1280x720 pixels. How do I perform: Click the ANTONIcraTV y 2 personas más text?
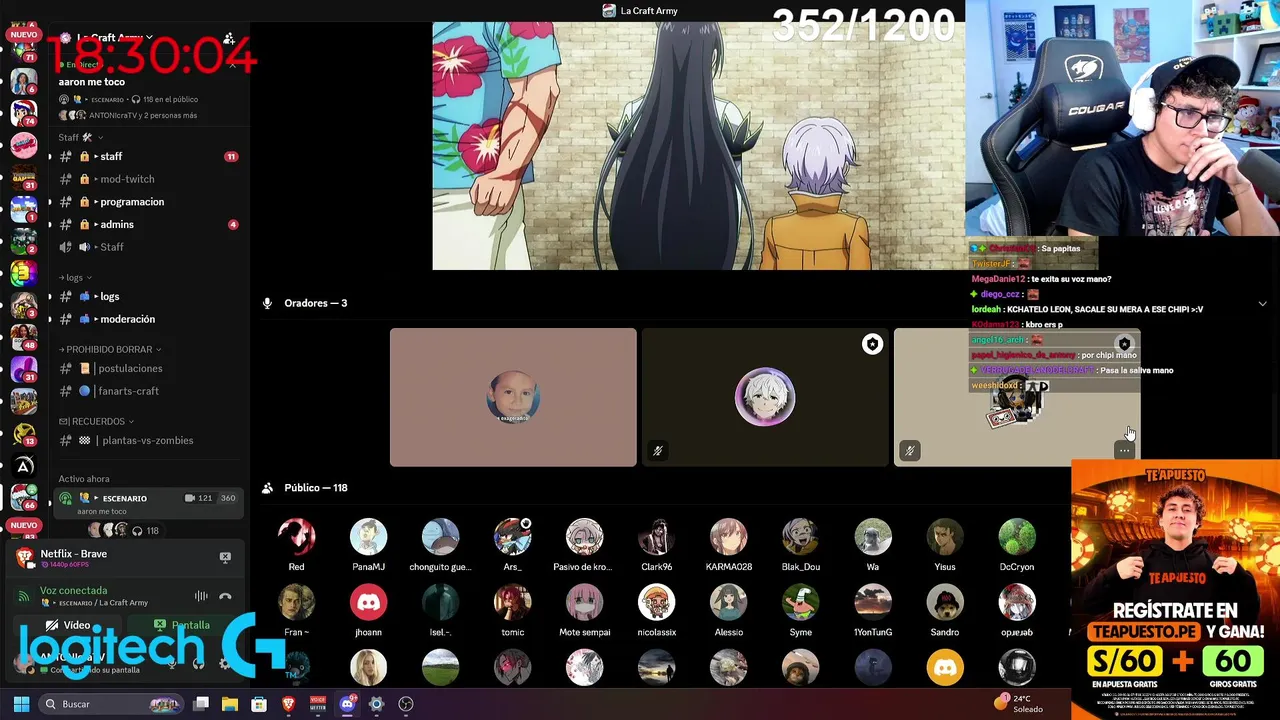tap(143, 115)
